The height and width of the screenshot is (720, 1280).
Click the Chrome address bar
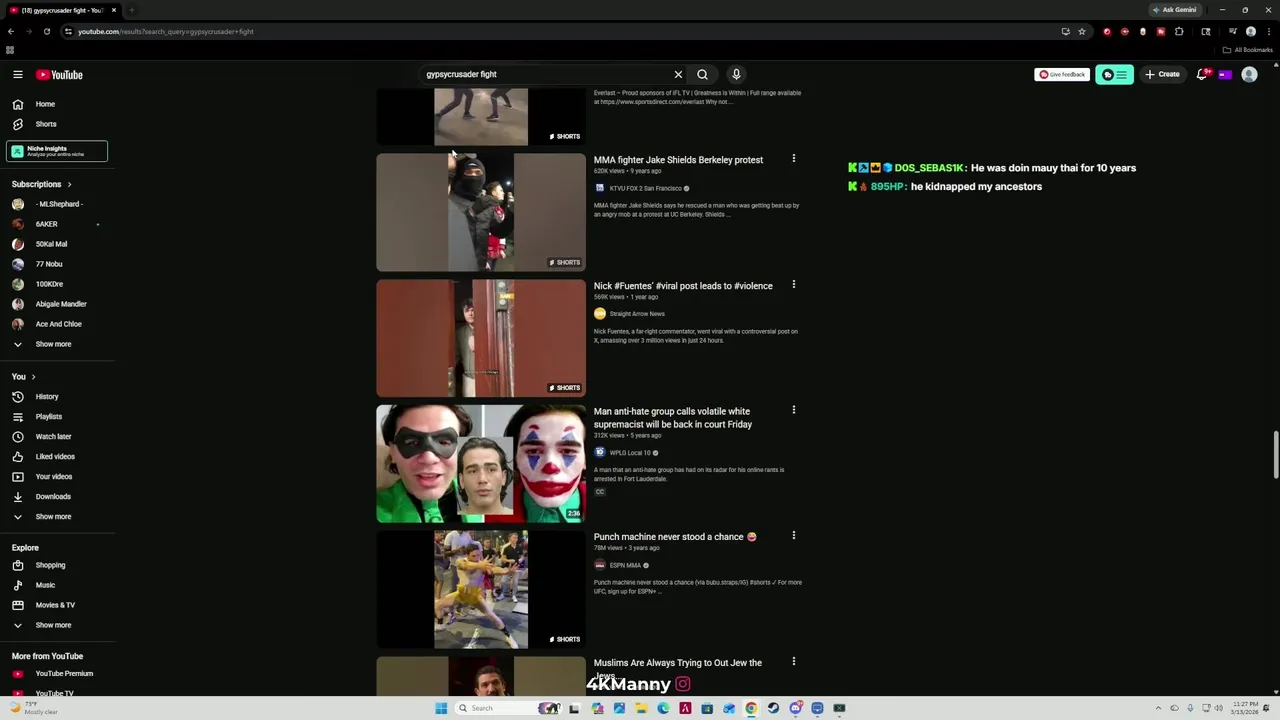pos(560,31)
